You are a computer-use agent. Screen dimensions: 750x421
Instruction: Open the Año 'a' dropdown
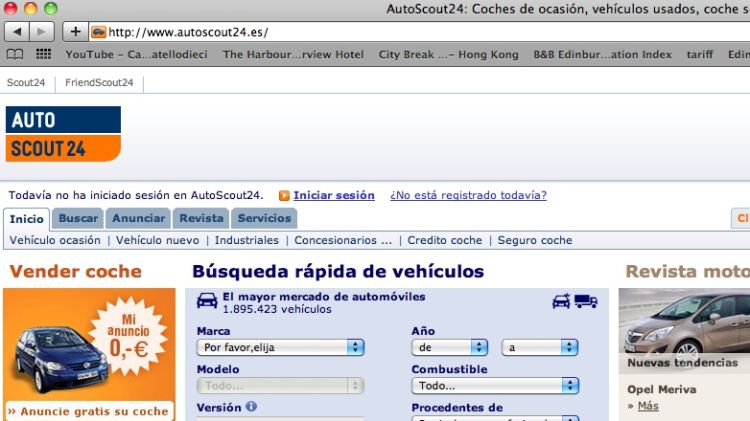click(540, 347)
